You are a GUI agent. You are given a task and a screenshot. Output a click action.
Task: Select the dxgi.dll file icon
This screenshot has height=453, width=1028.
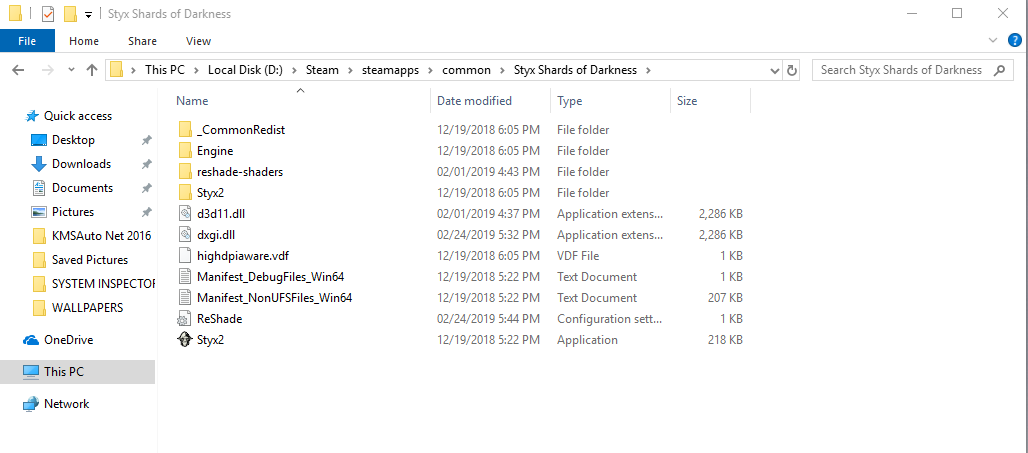[185, 235]
